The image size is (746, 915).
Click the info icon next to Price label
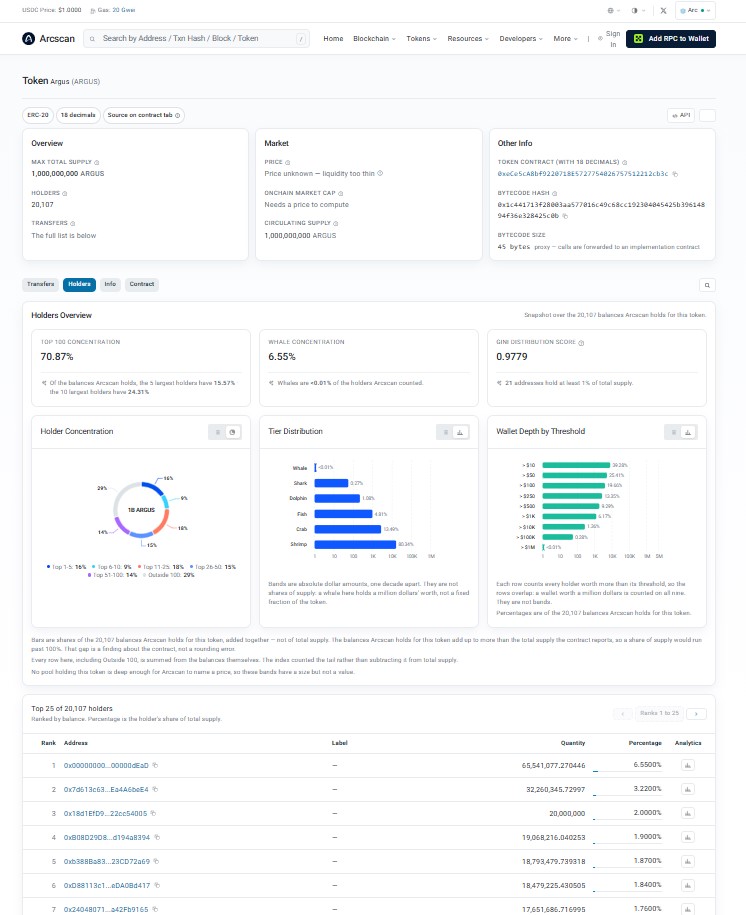click(287, 162)
